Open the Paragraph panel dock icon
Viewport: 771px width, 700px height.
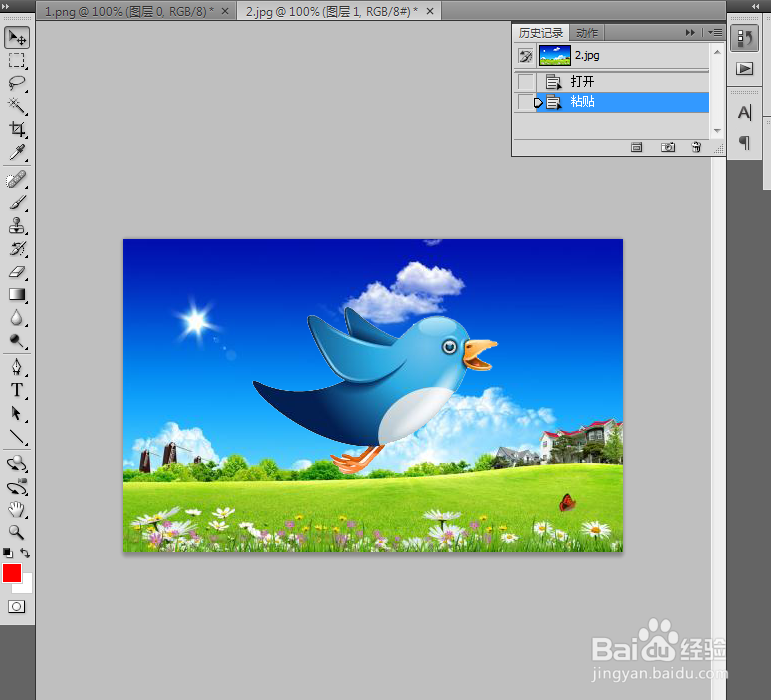[744, 143]
